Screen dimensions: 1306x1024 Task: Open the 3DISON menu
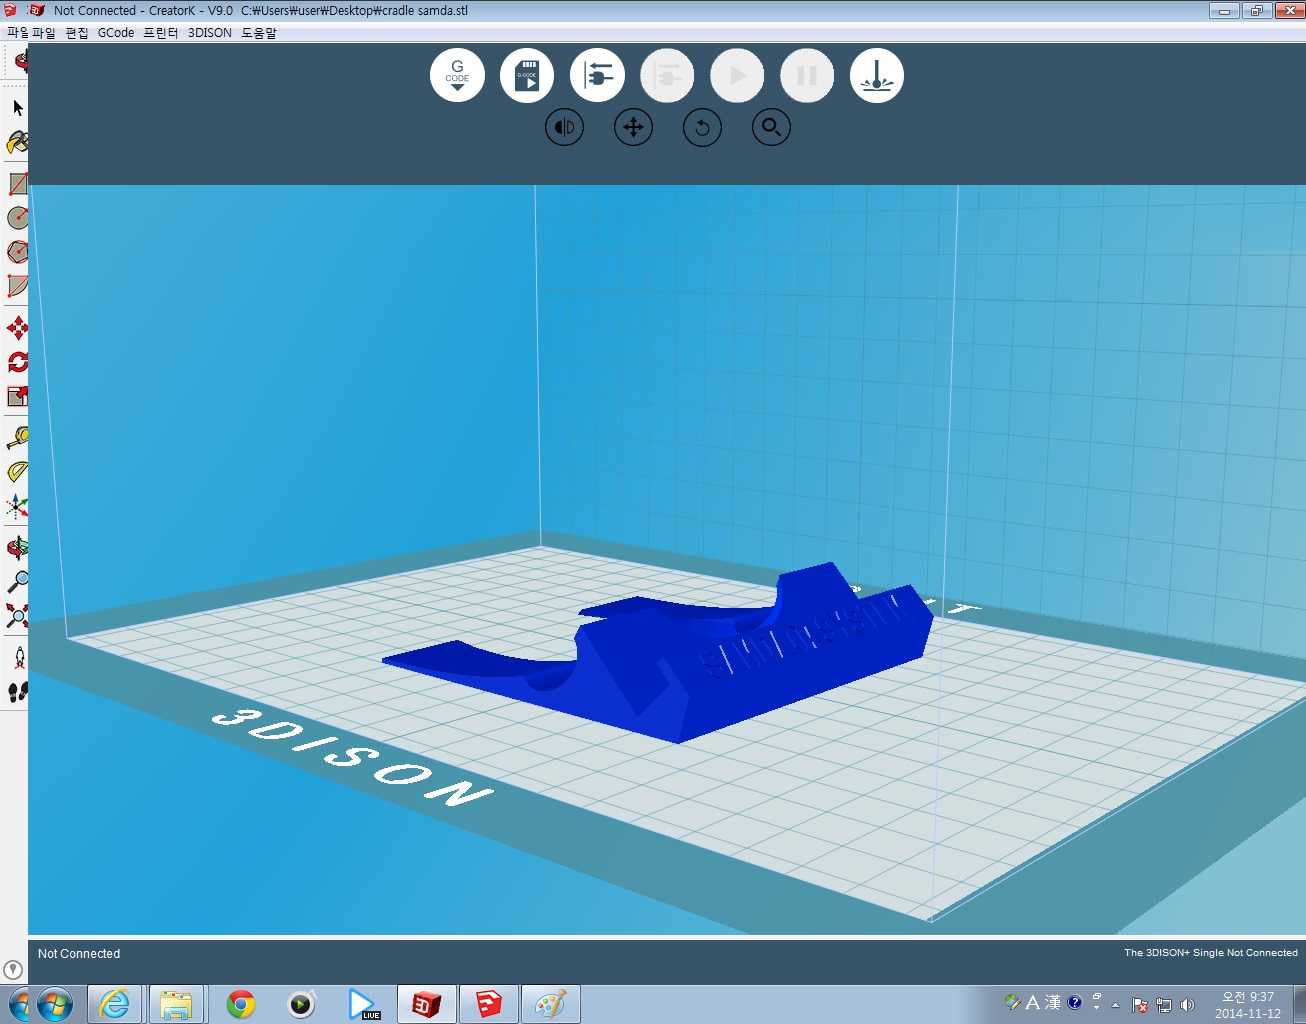pos(210,33)
